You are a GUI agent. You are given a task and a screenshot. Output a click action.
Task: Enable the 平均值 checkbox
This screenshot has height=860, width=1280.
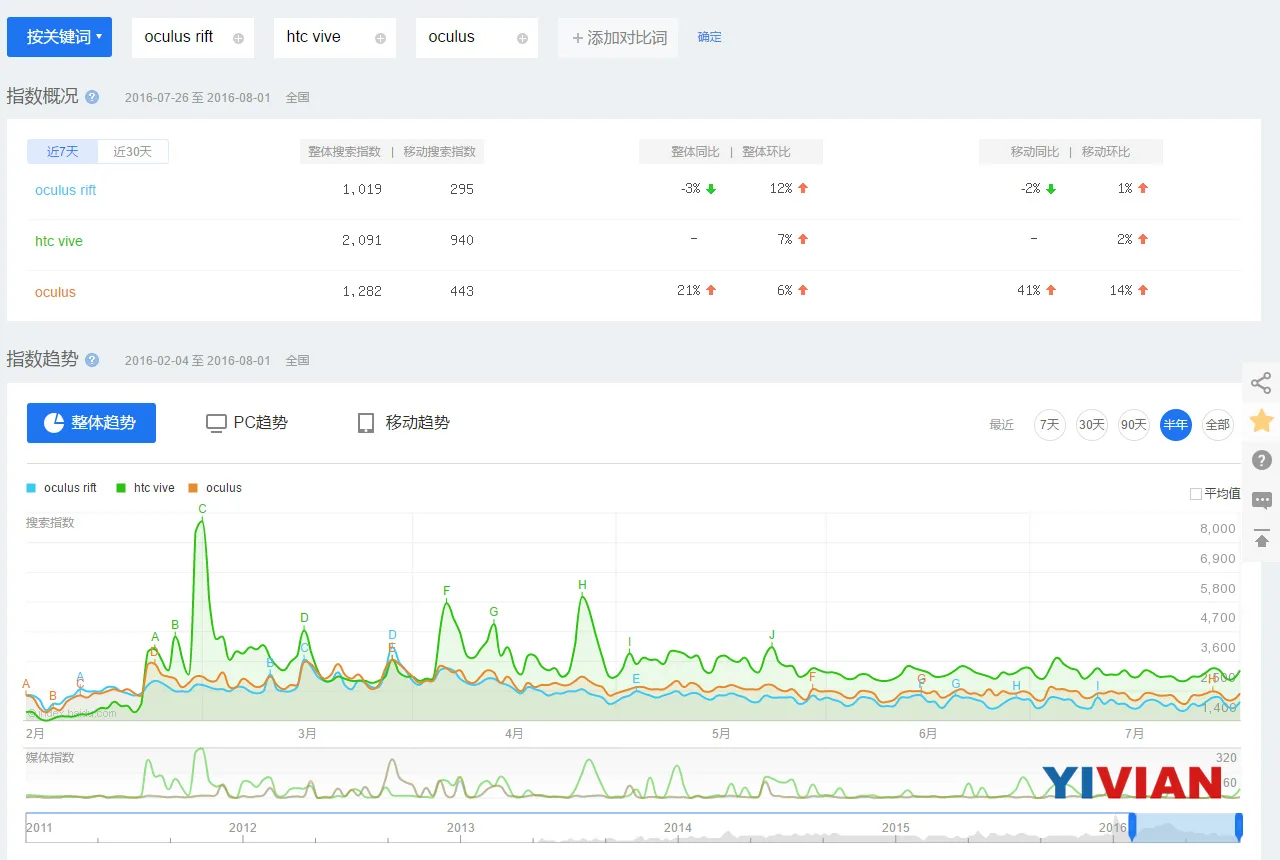pyautogui.click(x=1196, y=494)
